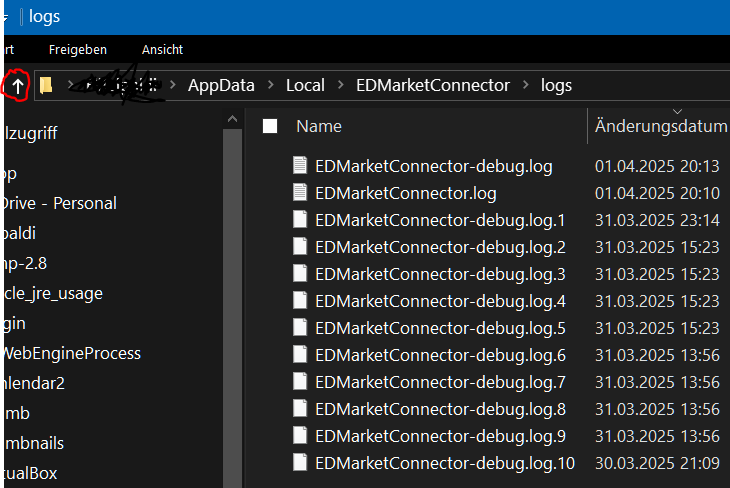Viewport: 730px width, 488px height.
Task: Select cle_jre_usage item in navigation pane
Action: click(52, 293)
